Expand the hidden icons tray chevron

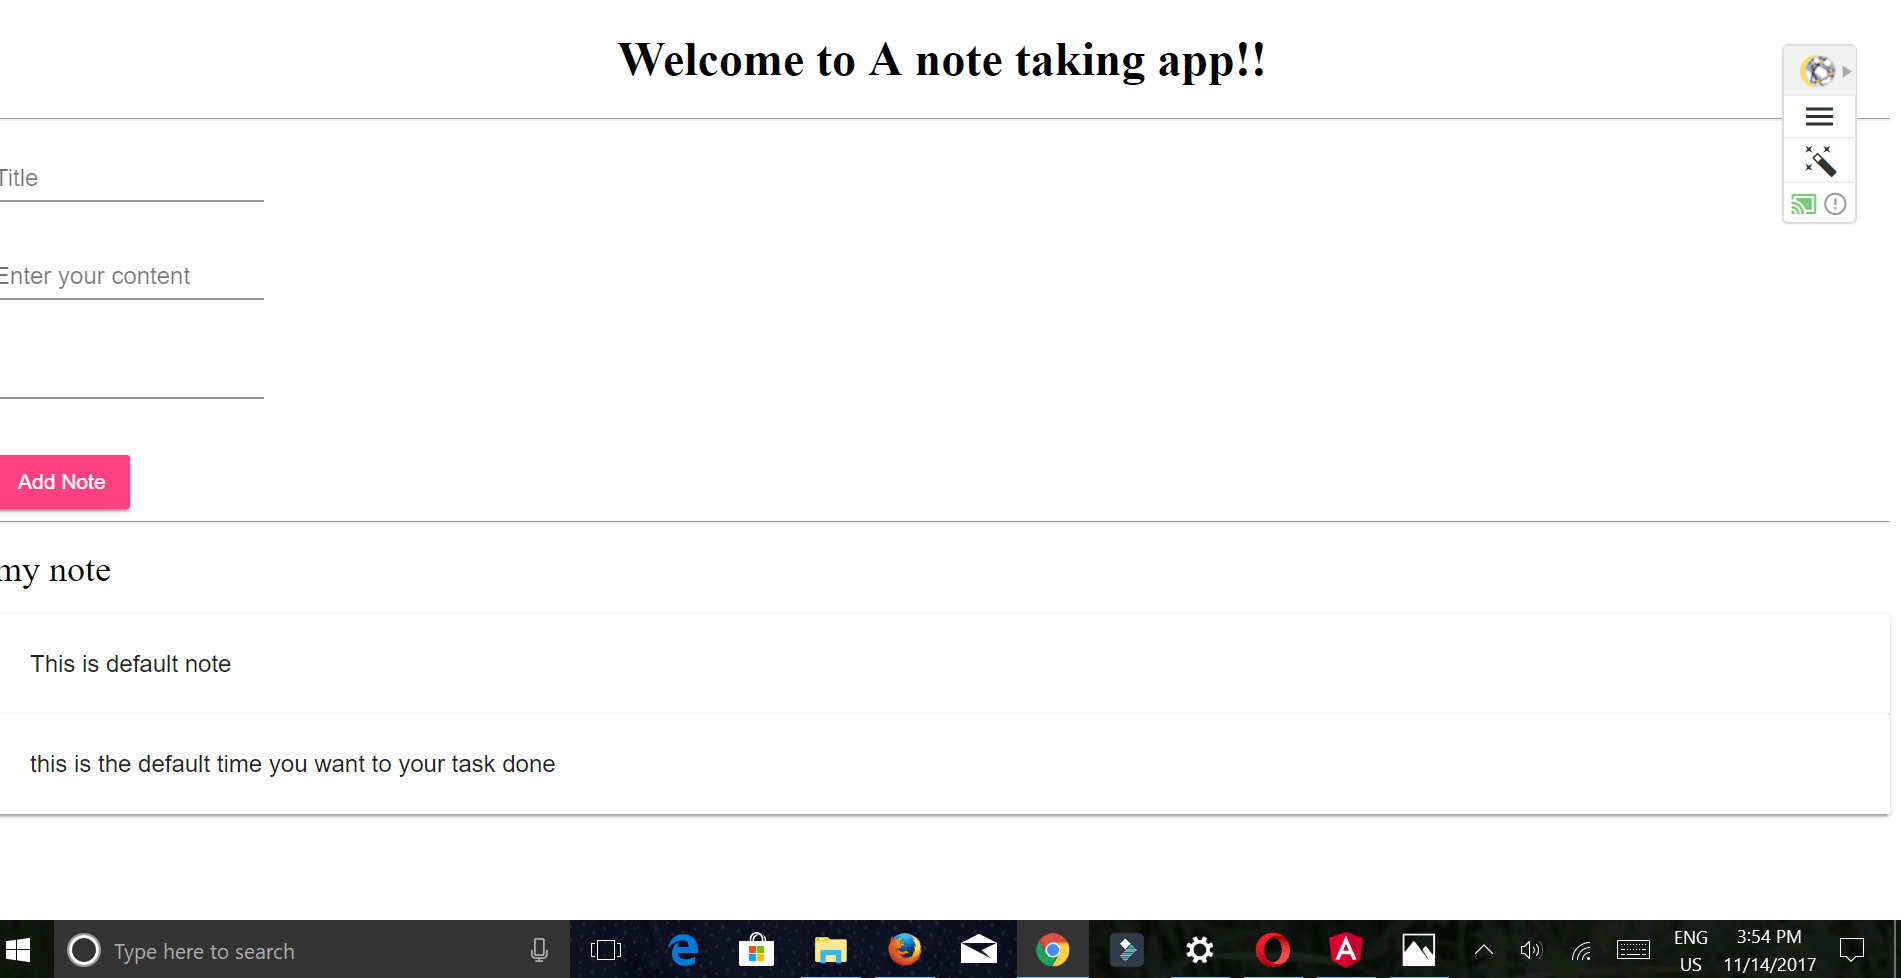coord(1484,950)
